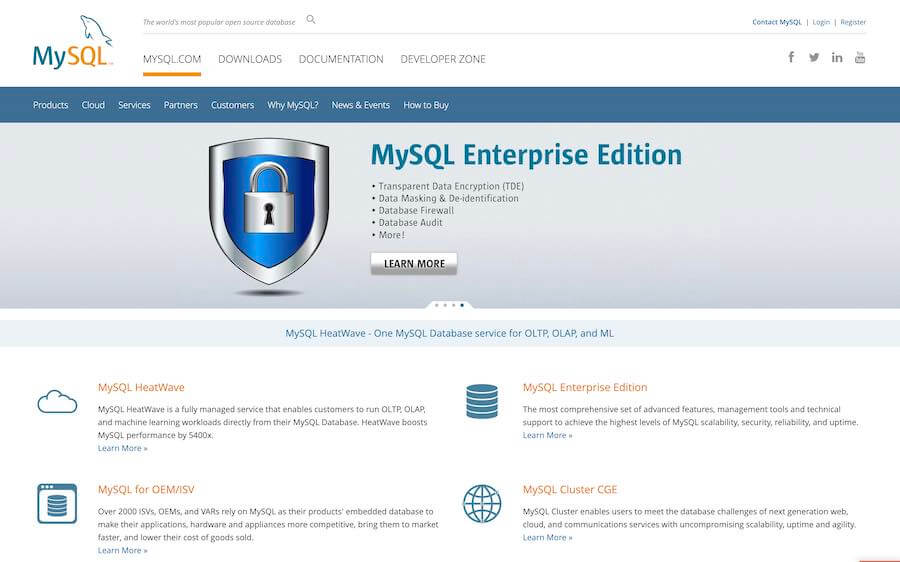The width and height of the screenshot is (900, 562).
Task: Switch to the Downloads tab
Action: pos(250,59)
